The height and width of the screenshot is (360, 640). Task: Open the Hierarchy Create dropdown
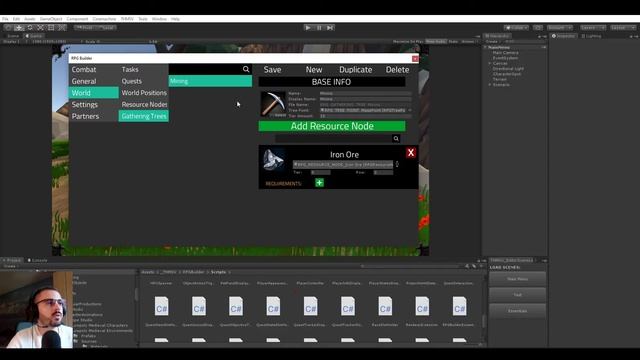point(493,42)
